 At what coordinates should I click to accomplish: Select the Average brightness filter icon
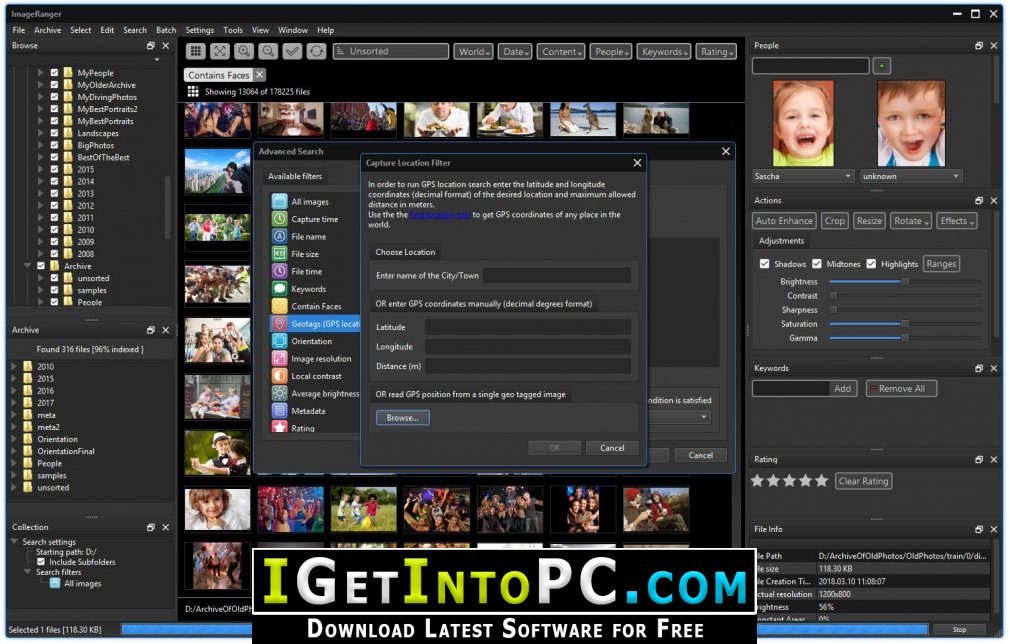click(280, 393)
